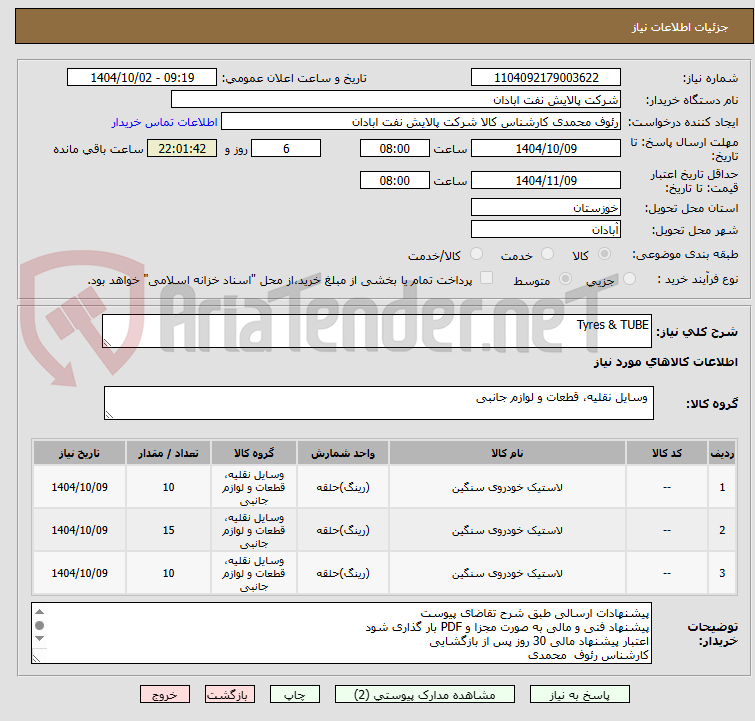Click لاستیک خودروی سنگین in row 3

coord(507,573)
